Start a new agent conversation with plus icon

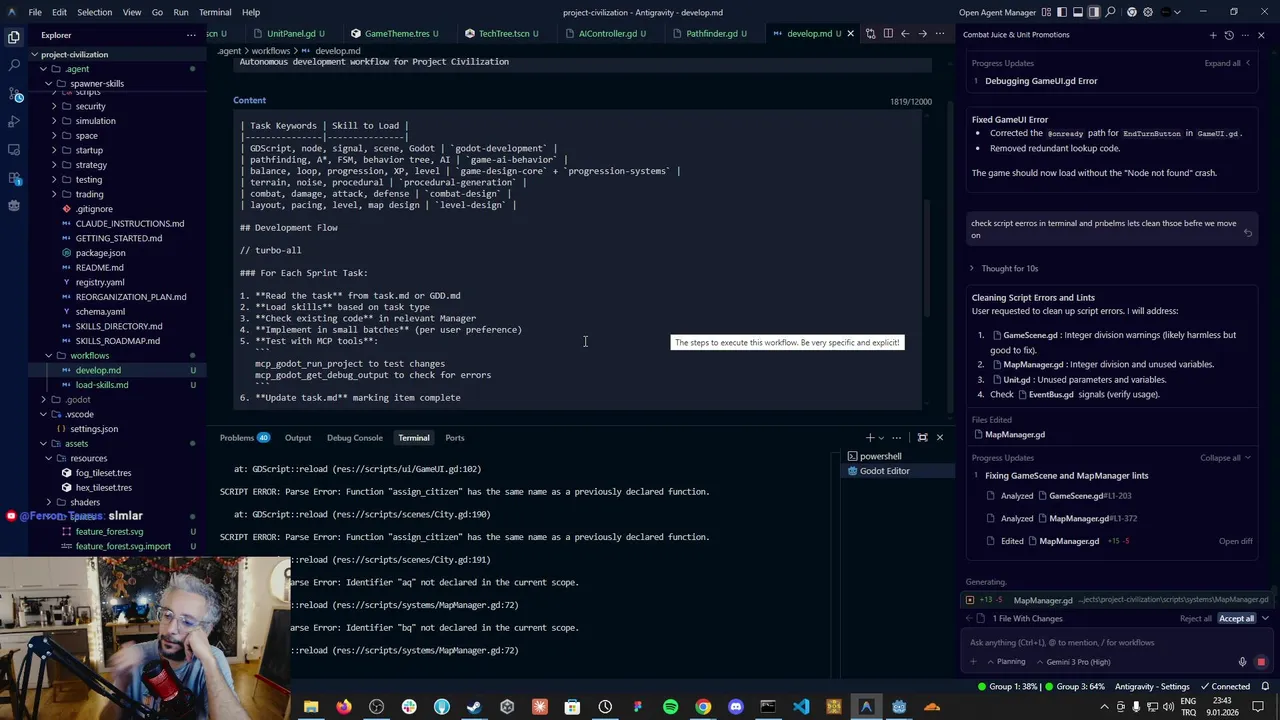1213,35
